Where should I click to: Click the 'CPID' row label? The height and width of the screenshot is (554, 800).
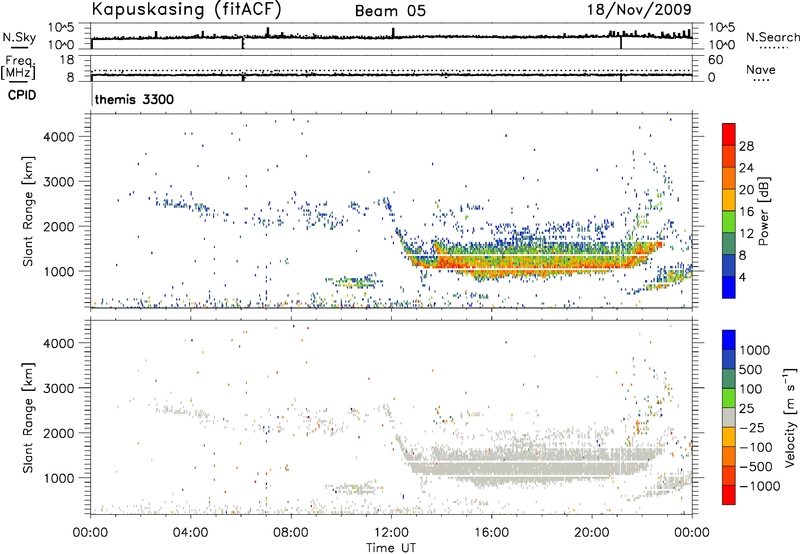[x=22, y=95]
